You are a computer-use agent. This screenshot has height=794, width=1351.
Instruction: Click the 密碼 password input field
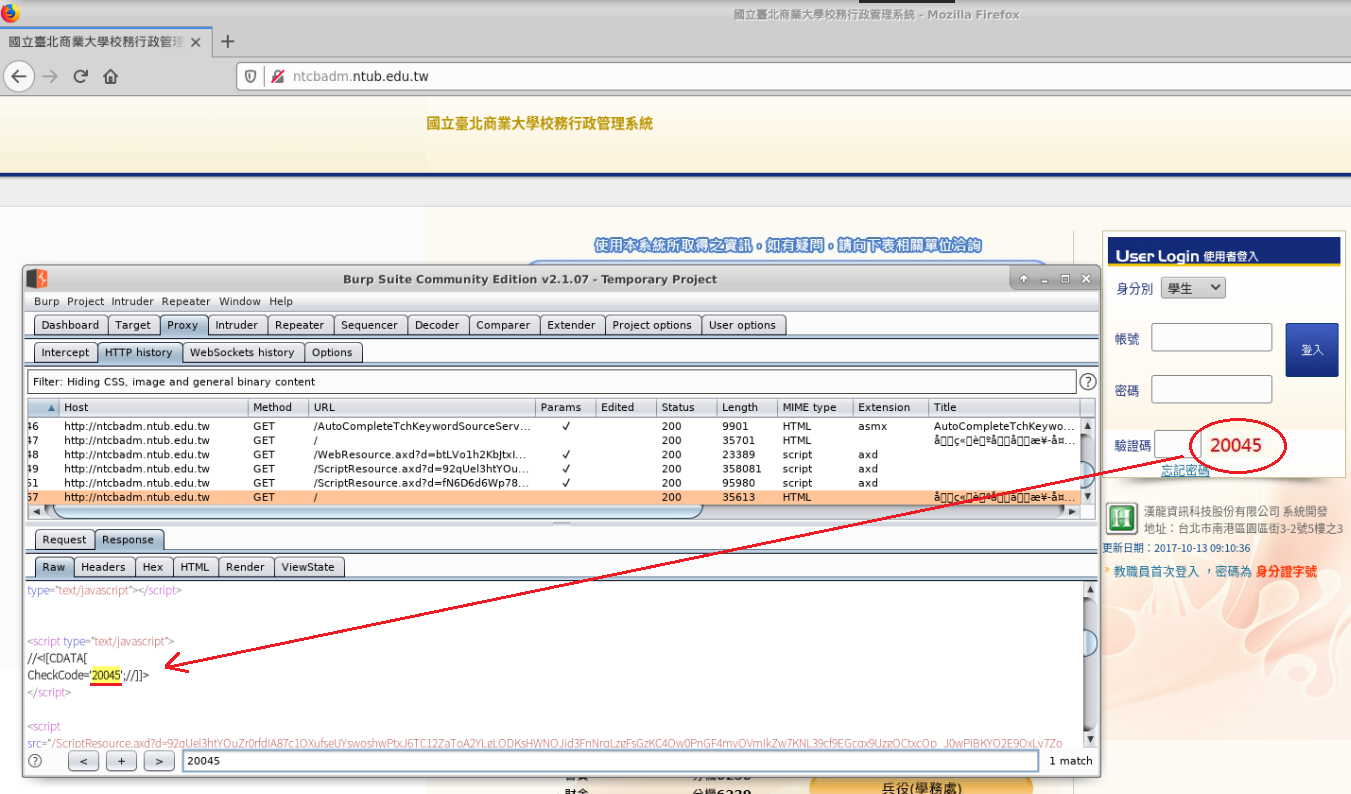pyautogui.click(x=1212, y=389)
